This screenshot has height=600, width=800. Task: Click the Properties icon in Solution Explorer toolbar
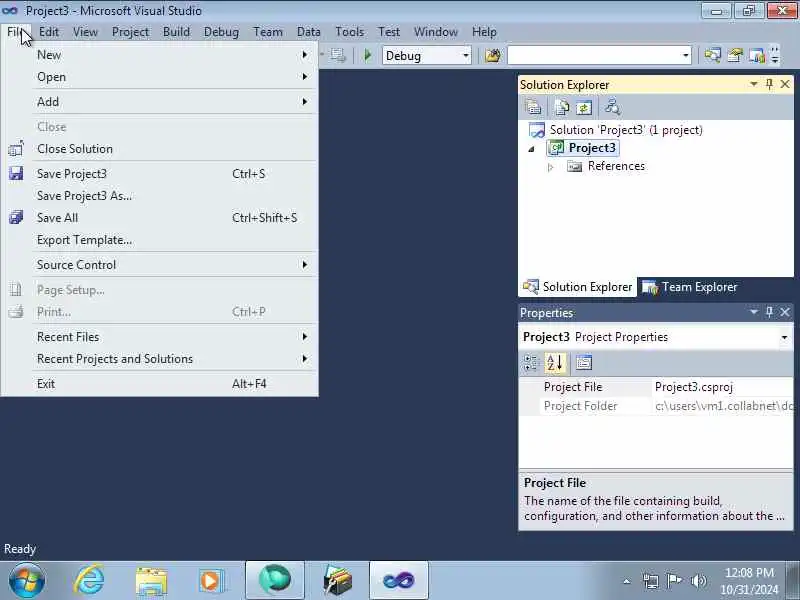pos(534,107)
